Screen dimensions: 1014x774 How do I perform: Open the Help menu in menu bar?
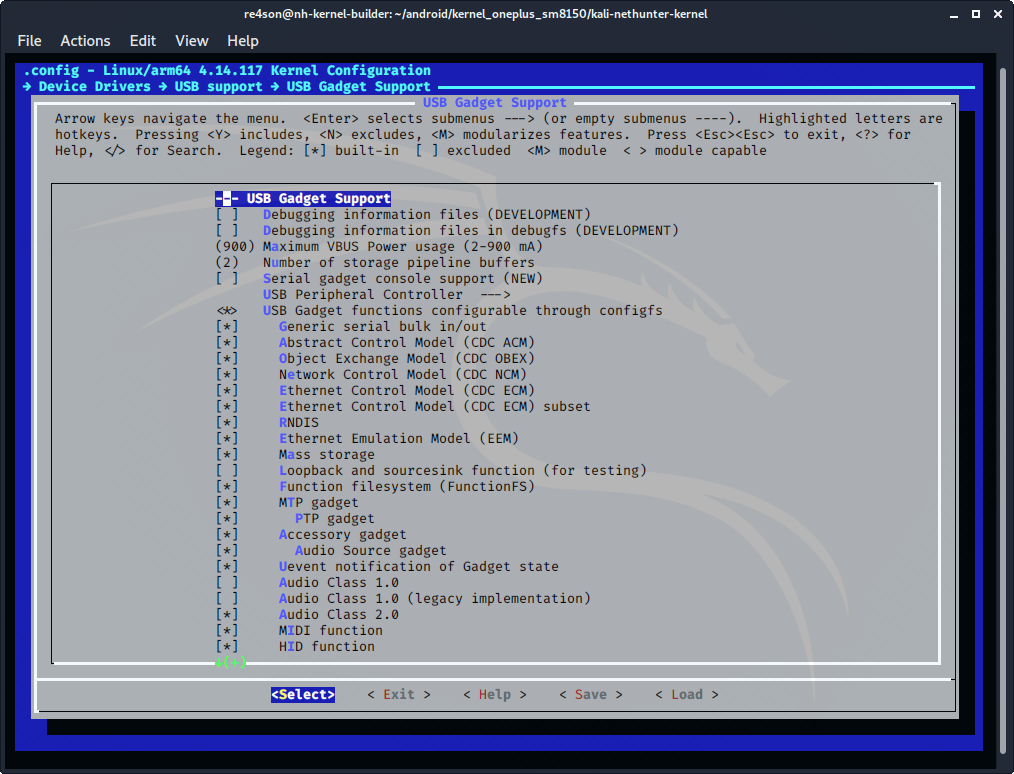point(243,41)
